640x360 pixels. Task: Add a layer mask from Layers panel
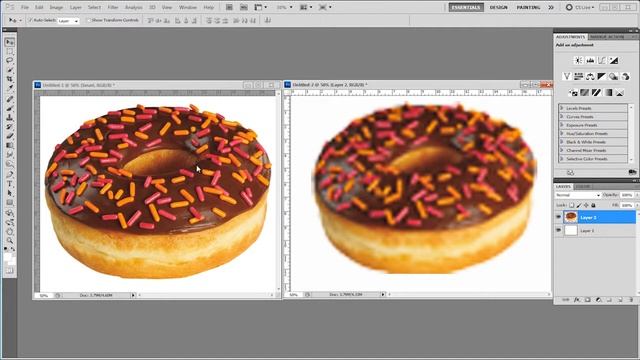[x=588, y=300]
